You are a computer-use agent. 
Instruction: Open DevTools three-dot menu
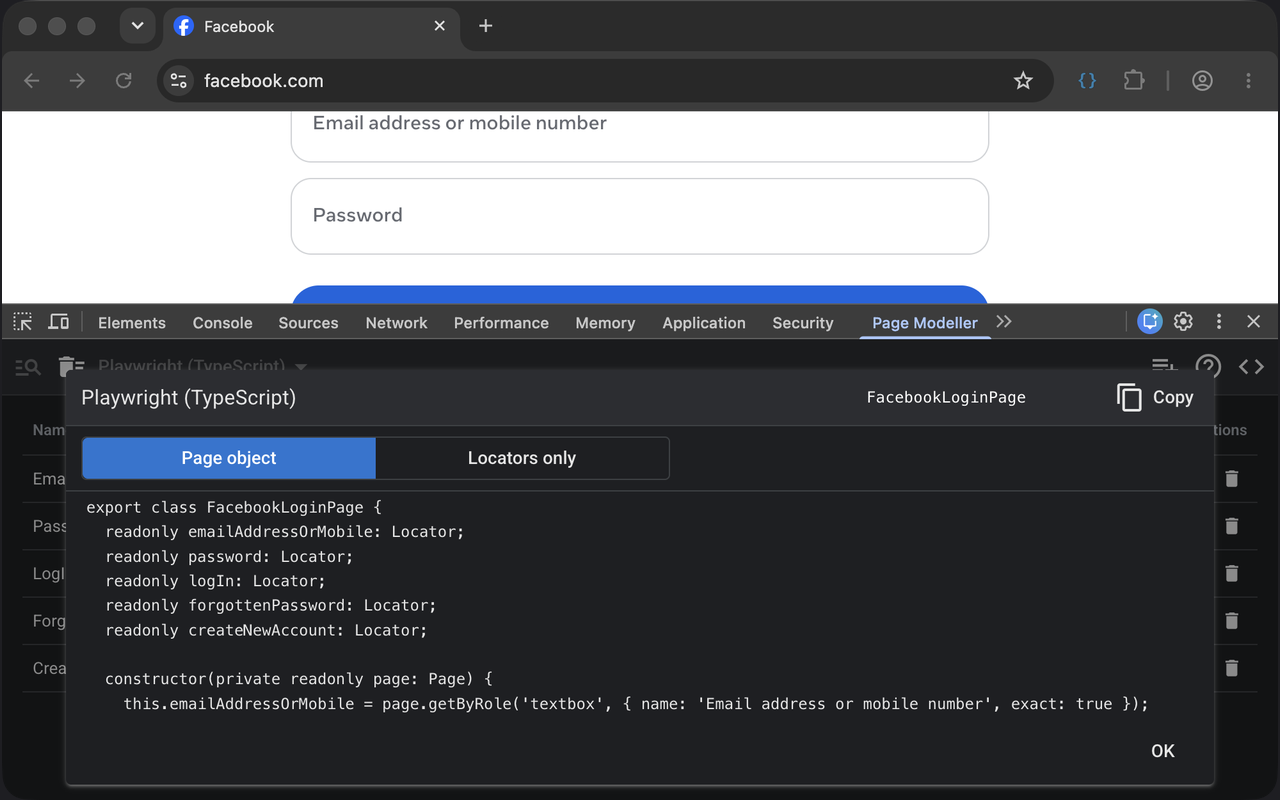[1218, 322]
